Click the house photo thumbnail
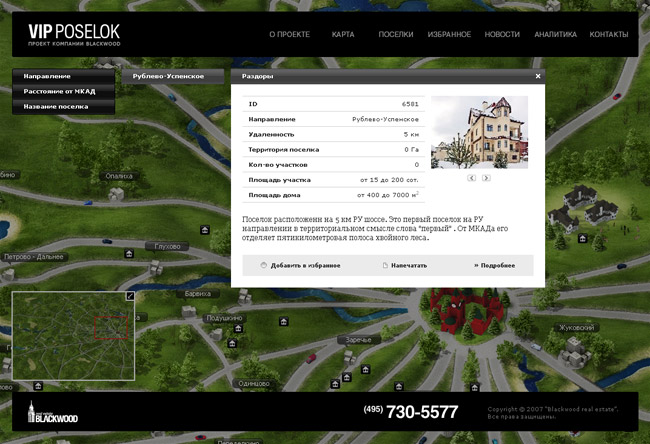 pyautogui.click(x=479, y=132)
